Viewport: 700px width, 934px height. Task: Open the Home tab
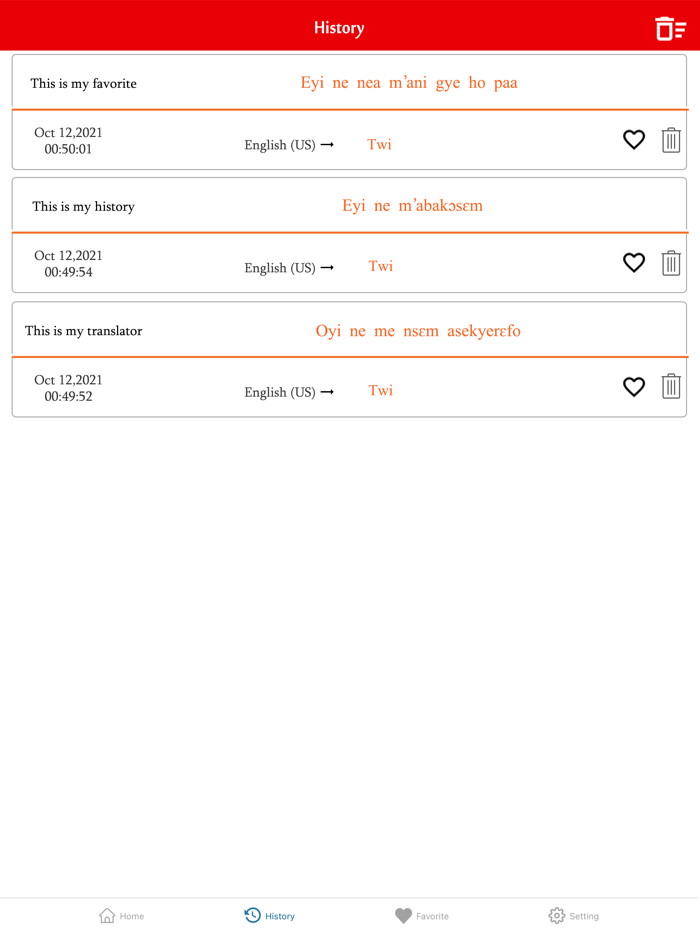pos(121,915)
